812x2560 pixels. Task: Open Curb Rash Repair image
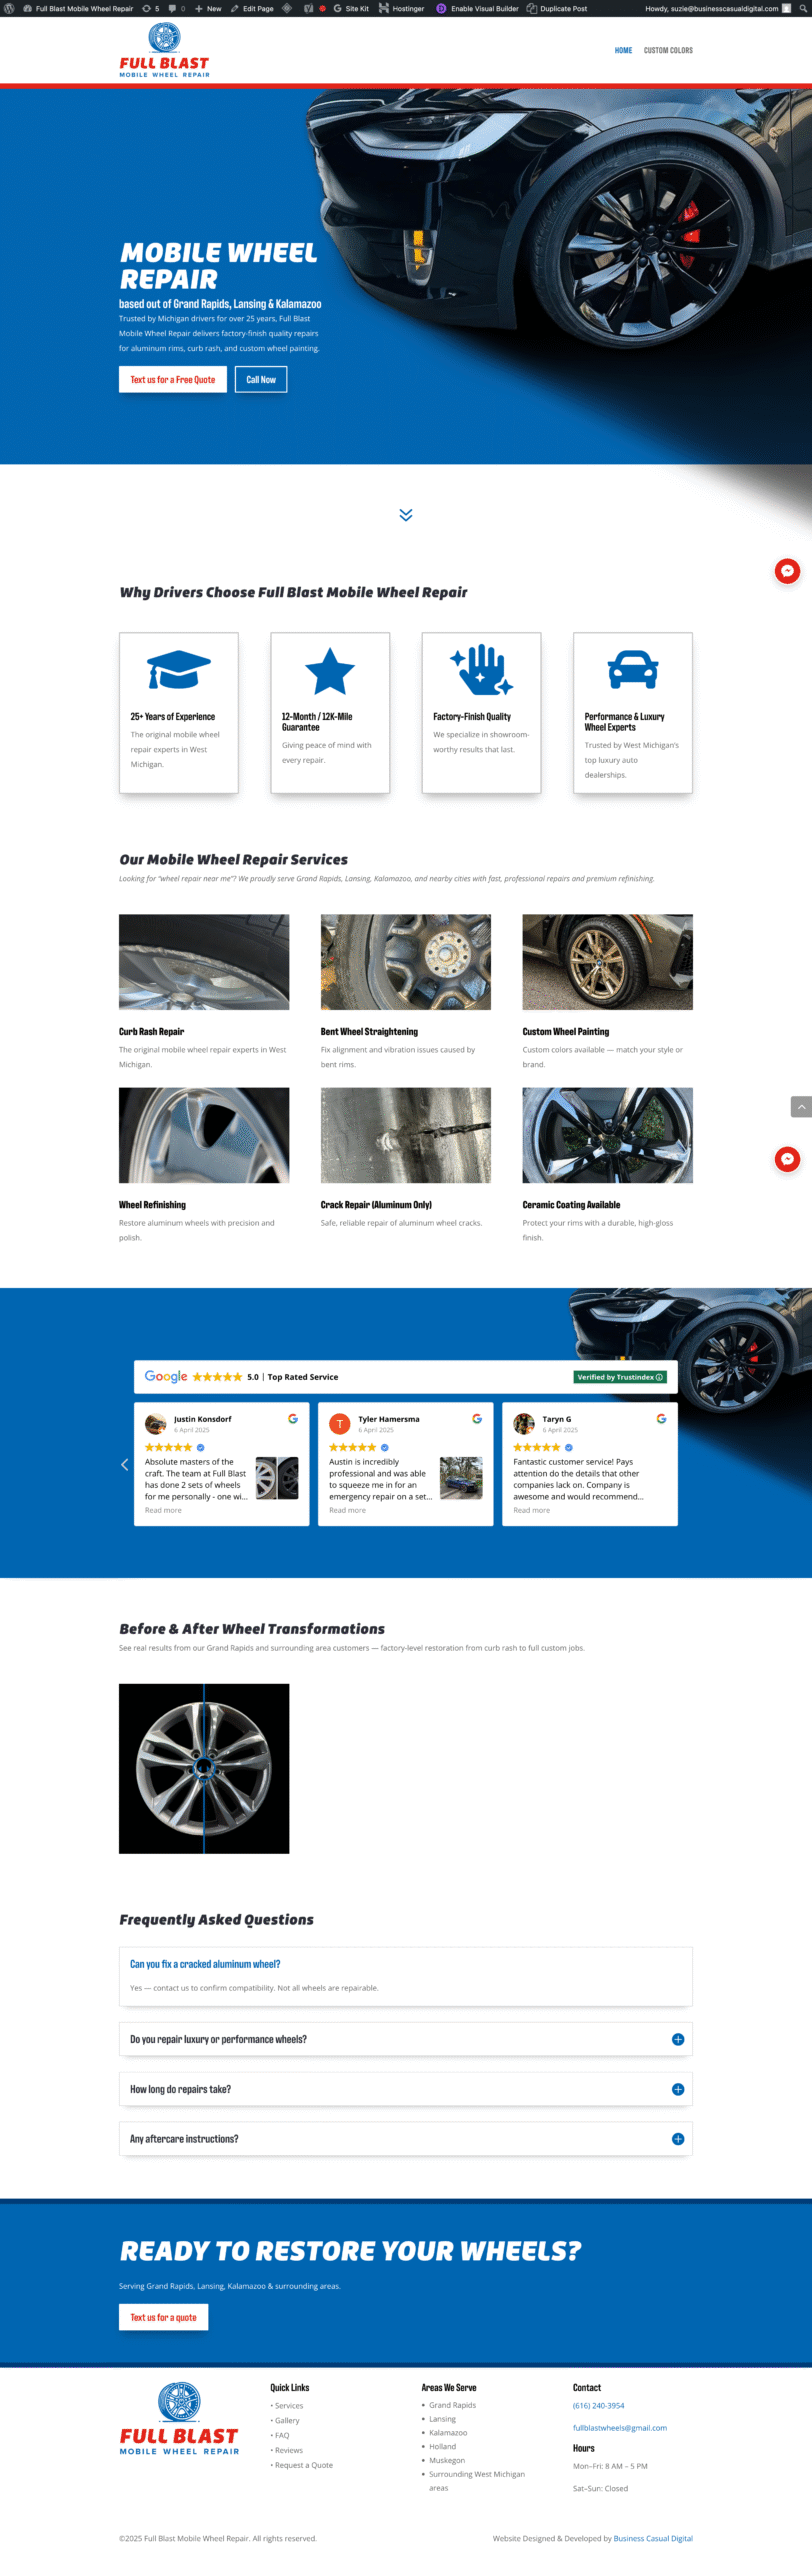tap(204, 962)
